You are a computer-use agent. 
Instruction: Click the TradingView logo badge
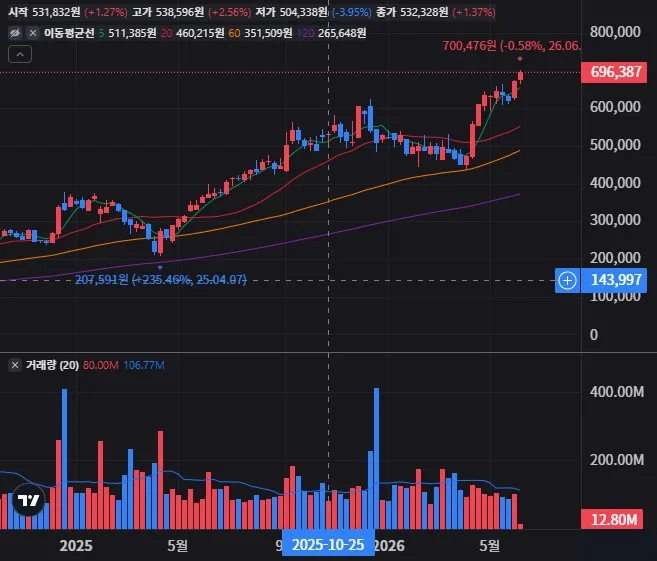click(x=28, y=500)
